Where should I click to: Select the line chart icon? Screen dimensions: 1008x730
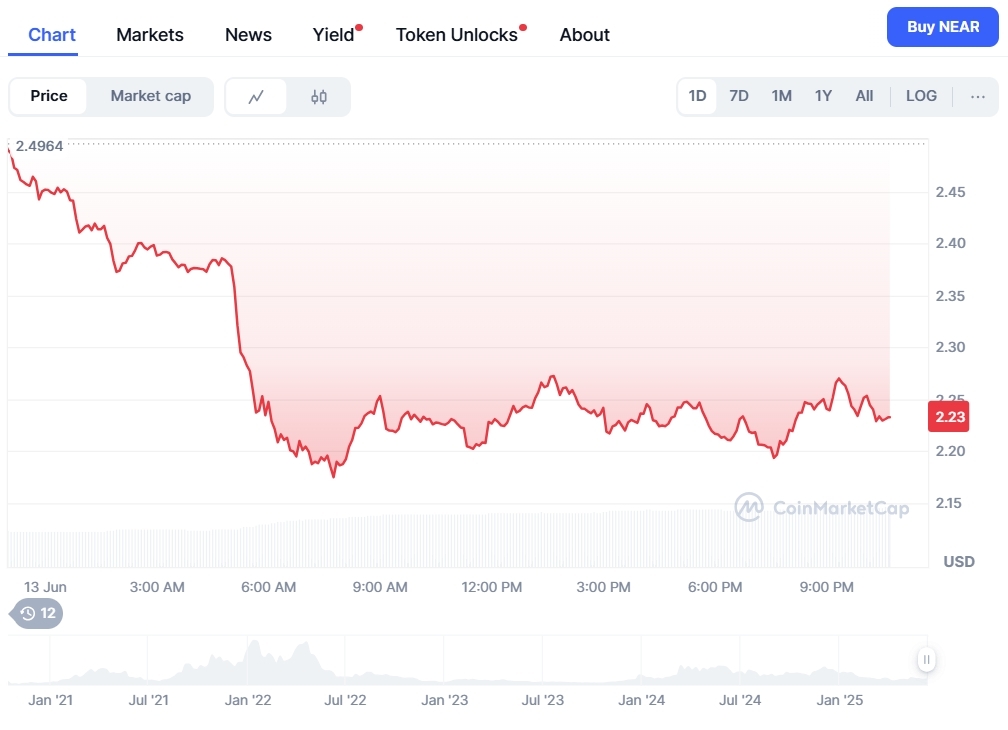tap(257, 97)
